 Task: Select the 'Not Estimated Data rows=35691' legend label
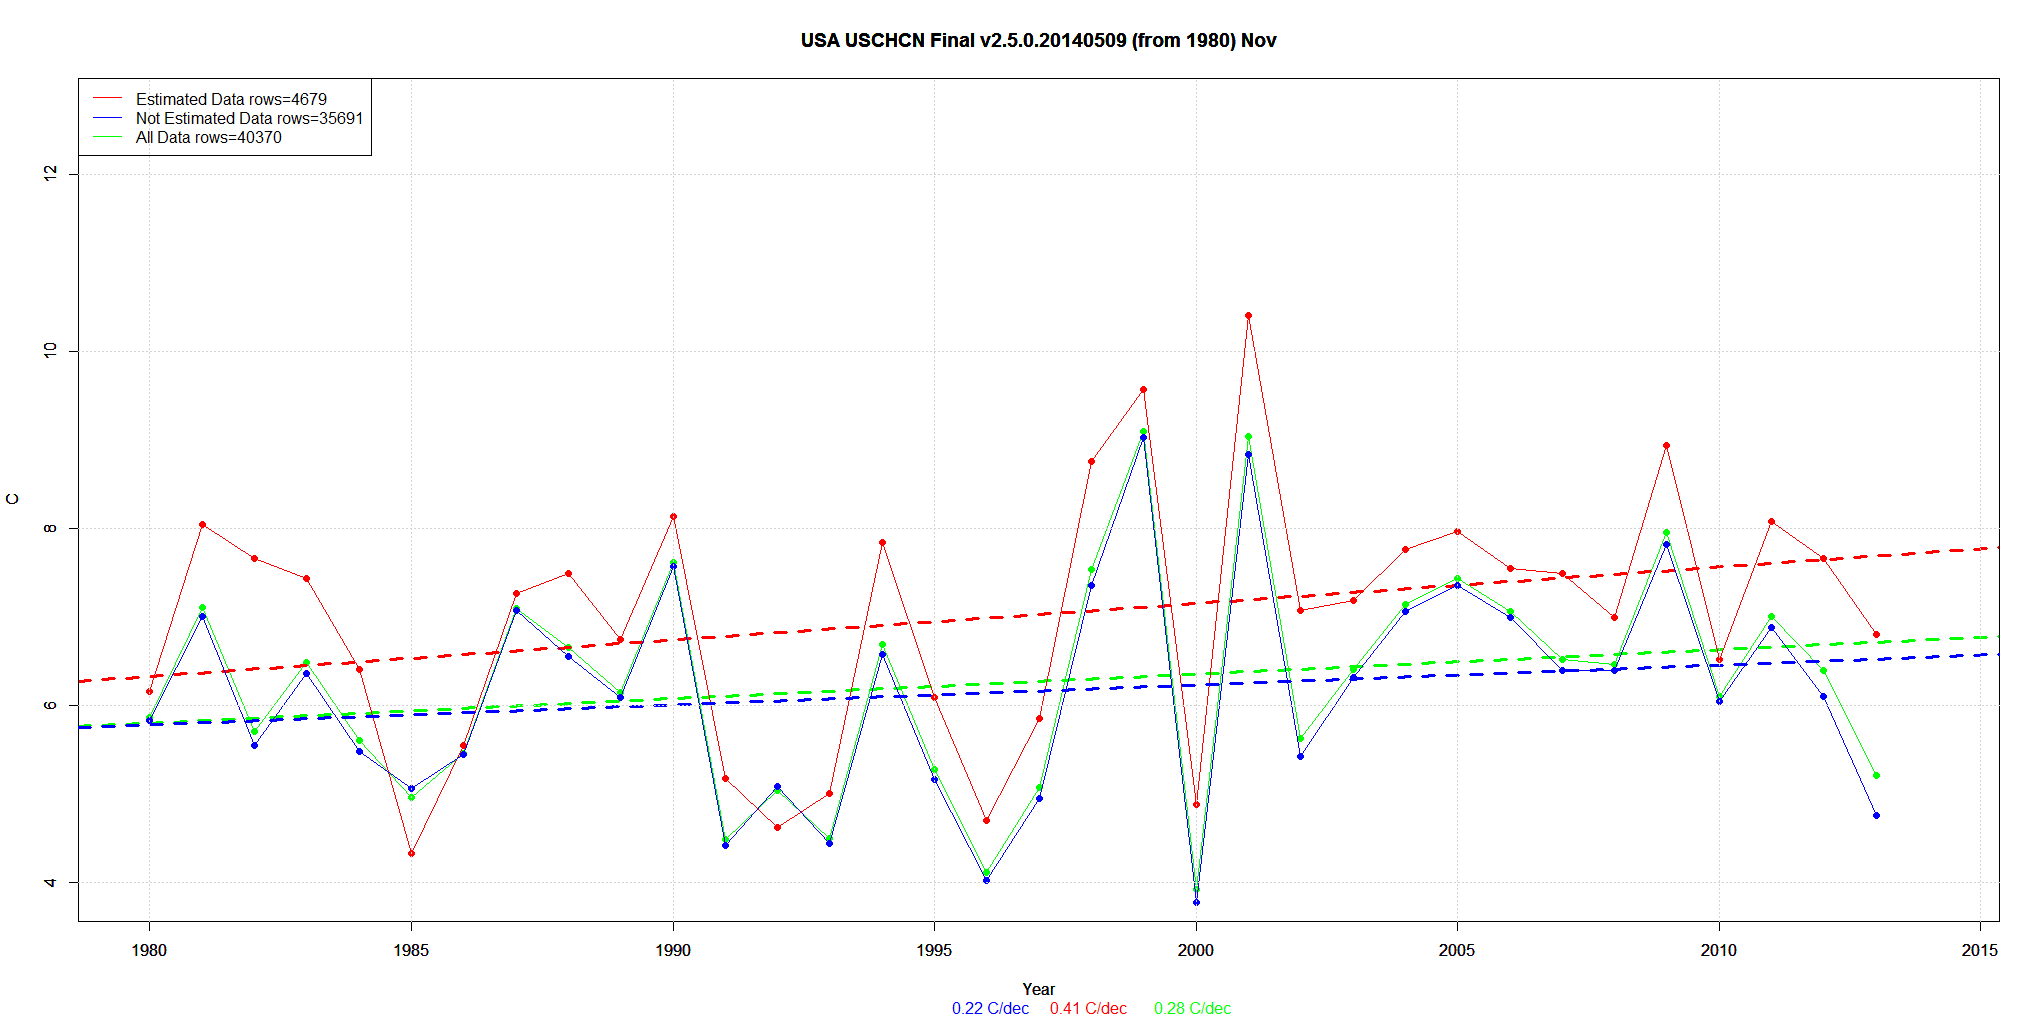point(249,118)
